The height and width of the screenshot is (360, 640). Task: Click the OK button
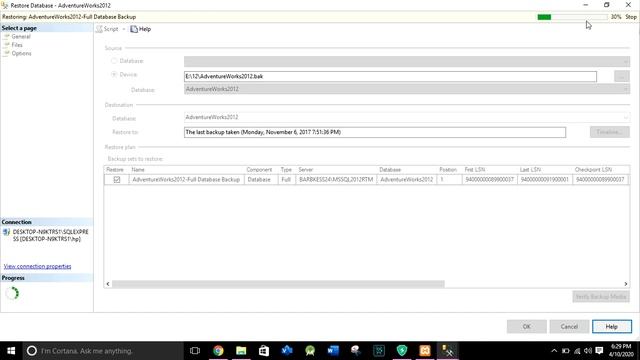click(x=527, y=327)
